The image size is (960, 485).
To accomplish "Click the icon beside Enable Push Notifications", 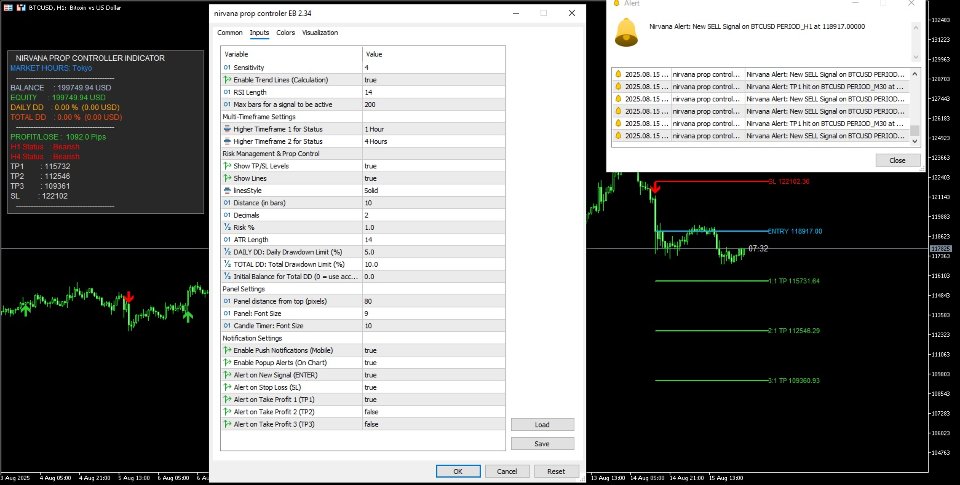I will tap(227, 350).
